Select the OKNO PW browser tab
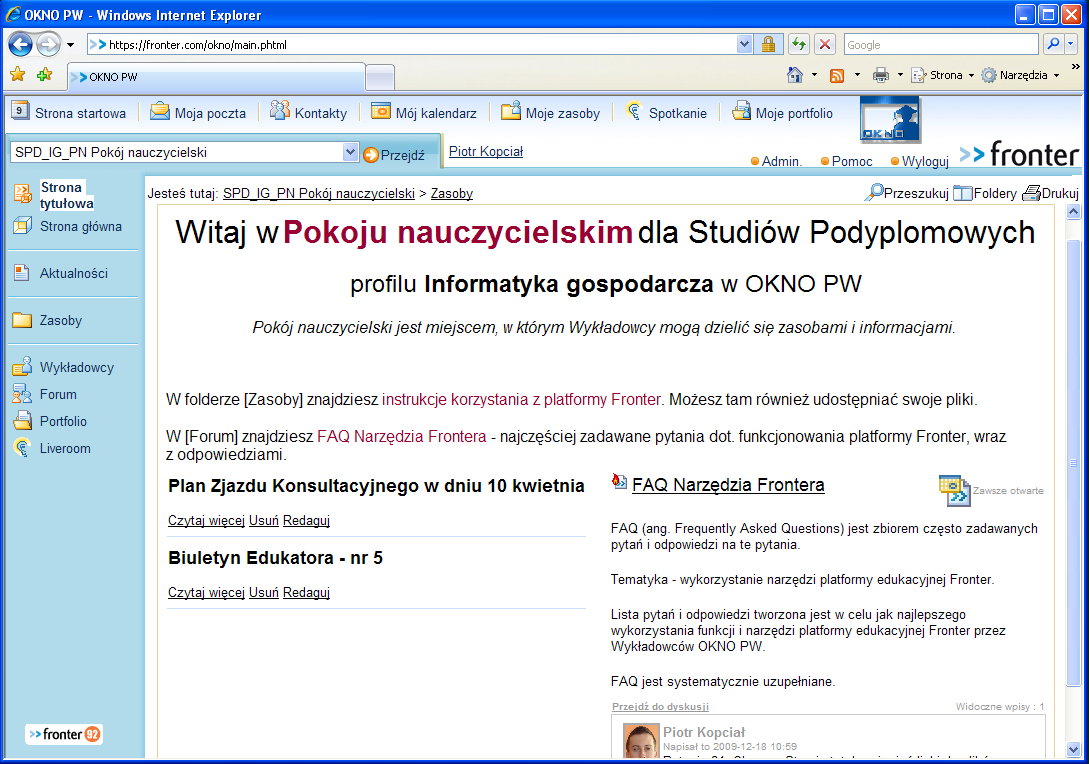Image resolution: width=1089 pixels, height=764 pixels. tap(216, 76)
